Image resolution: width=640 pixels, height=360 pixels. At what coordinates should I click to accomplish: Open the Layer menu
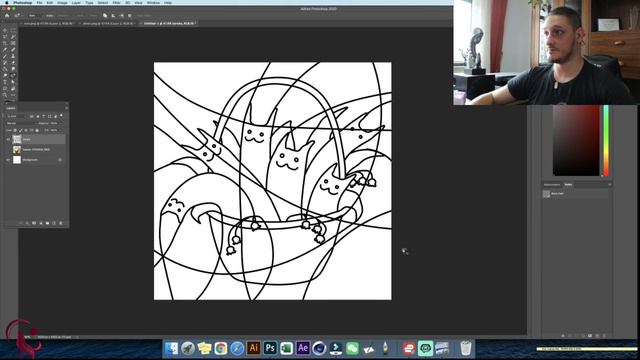point(76,2)
